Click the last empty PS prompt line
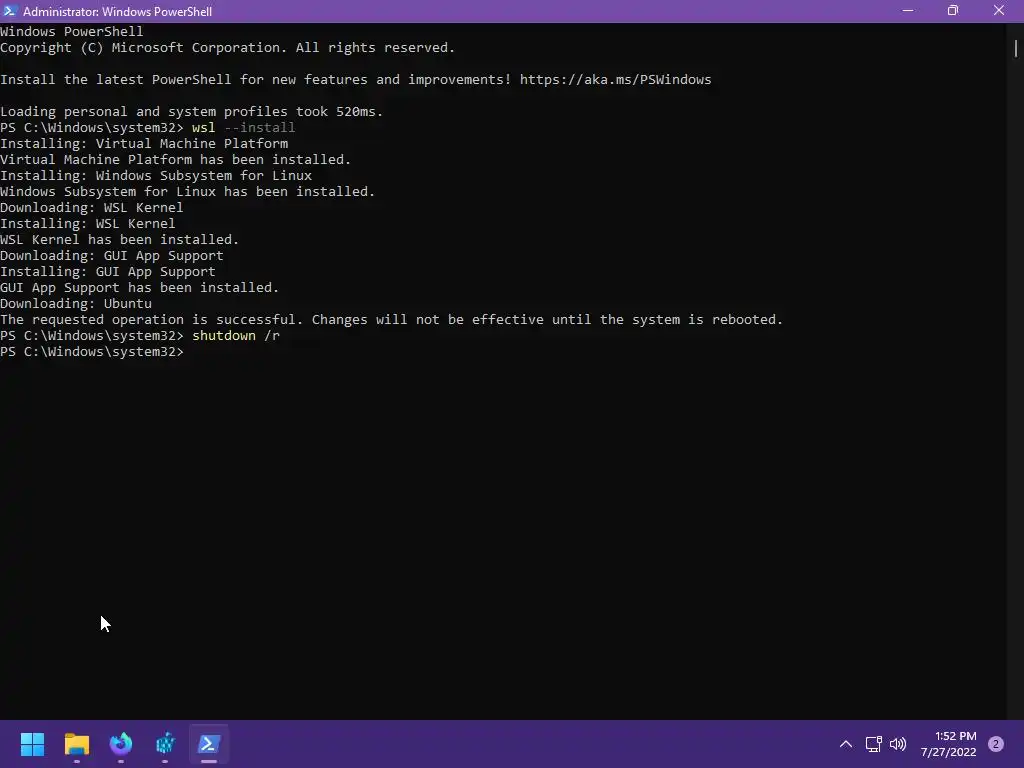1024x768 pixels. point(92,352)
